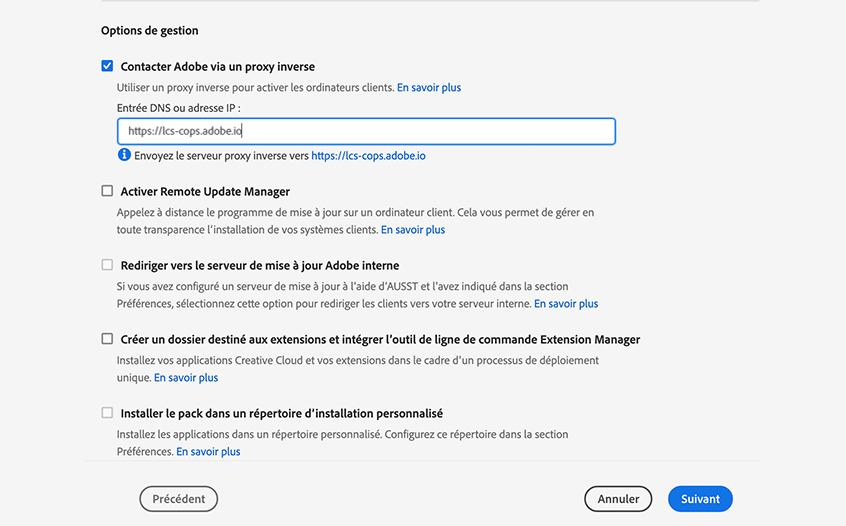Click the blue info icon below the DNS field
The image size is (846, 526).
coord(124,155)
